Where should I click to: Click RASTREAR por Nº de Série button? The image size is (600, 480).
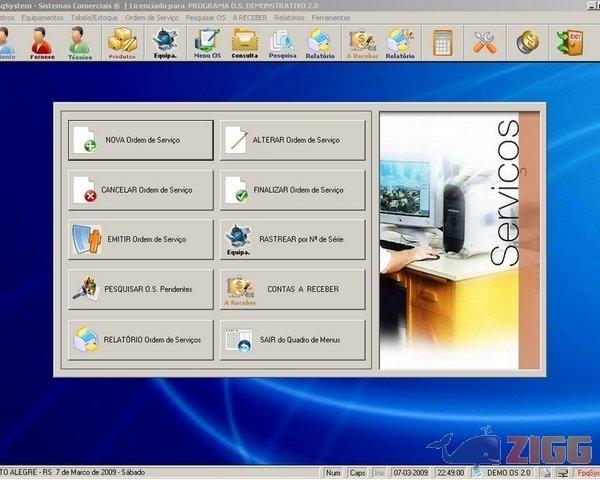tap(293, 239)
